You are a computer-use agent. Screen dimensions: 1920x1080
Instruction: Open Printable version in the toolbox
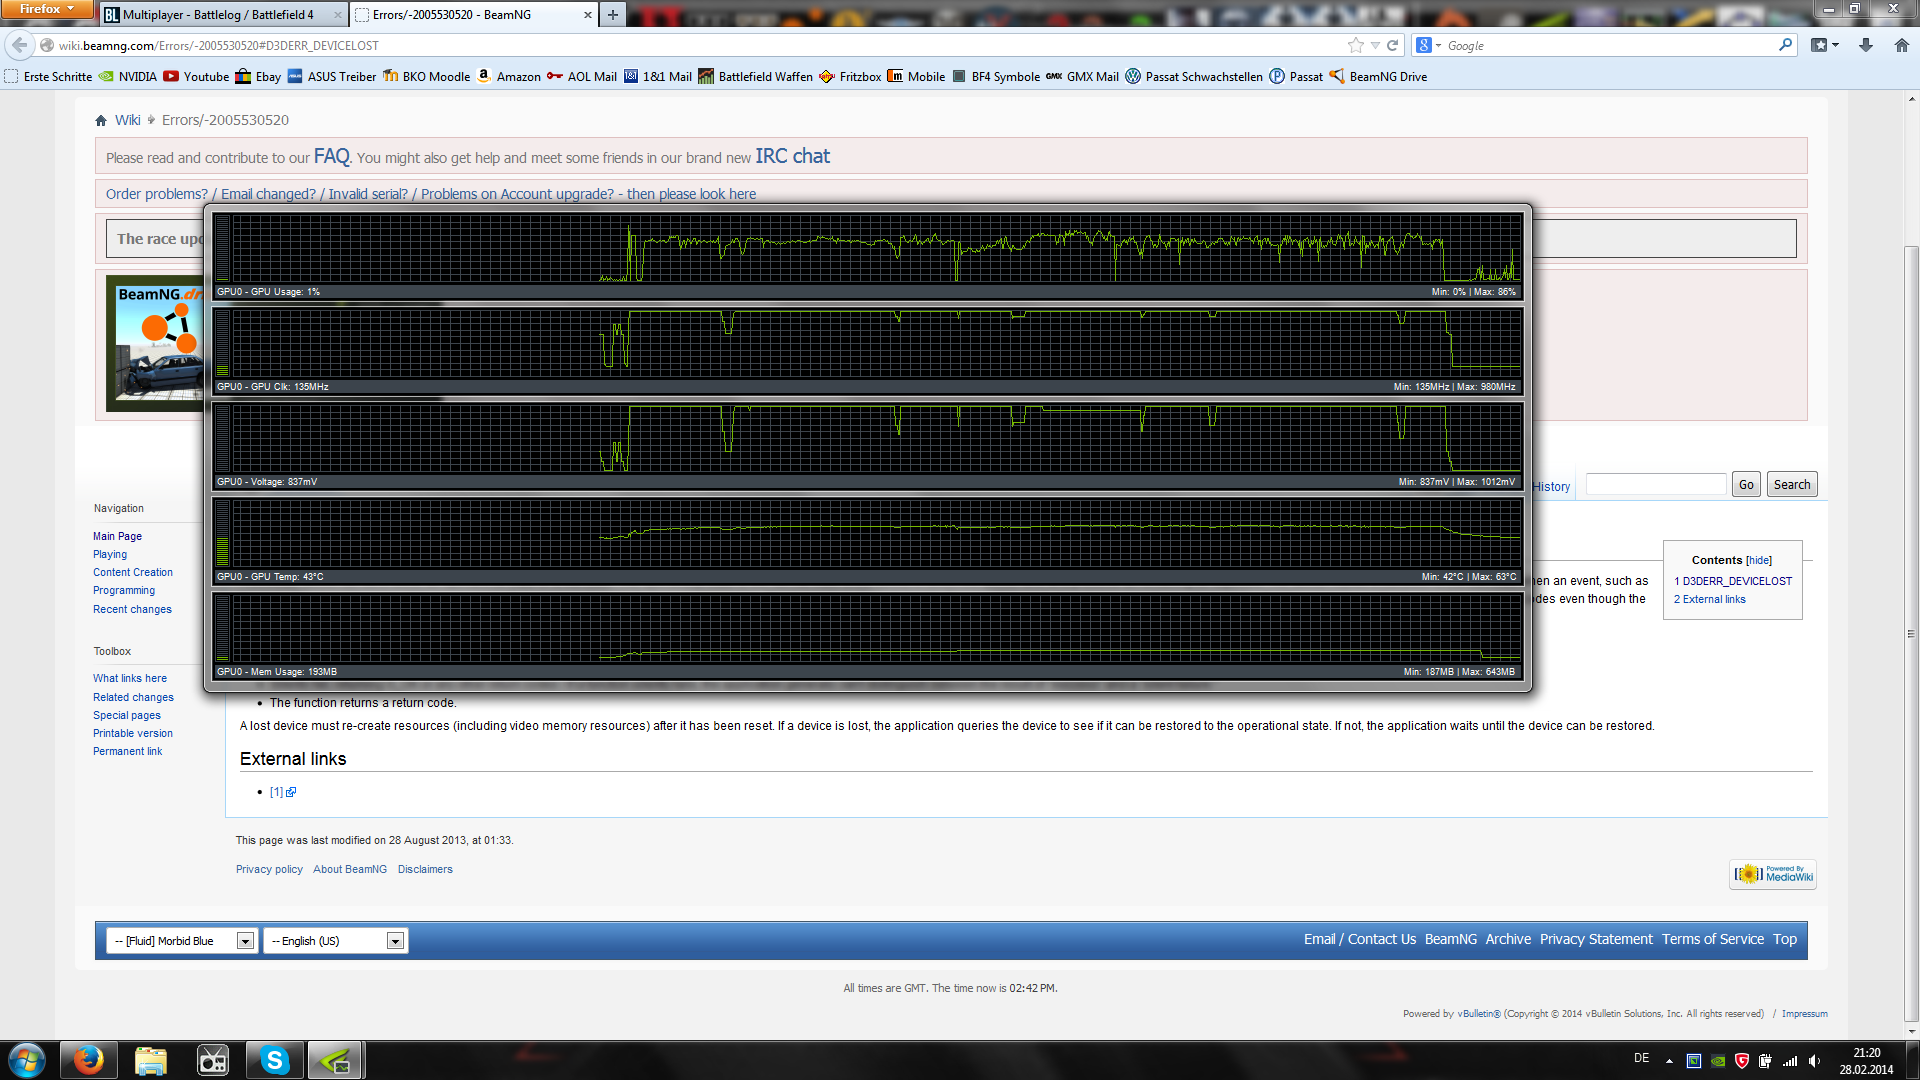[133, 733]
